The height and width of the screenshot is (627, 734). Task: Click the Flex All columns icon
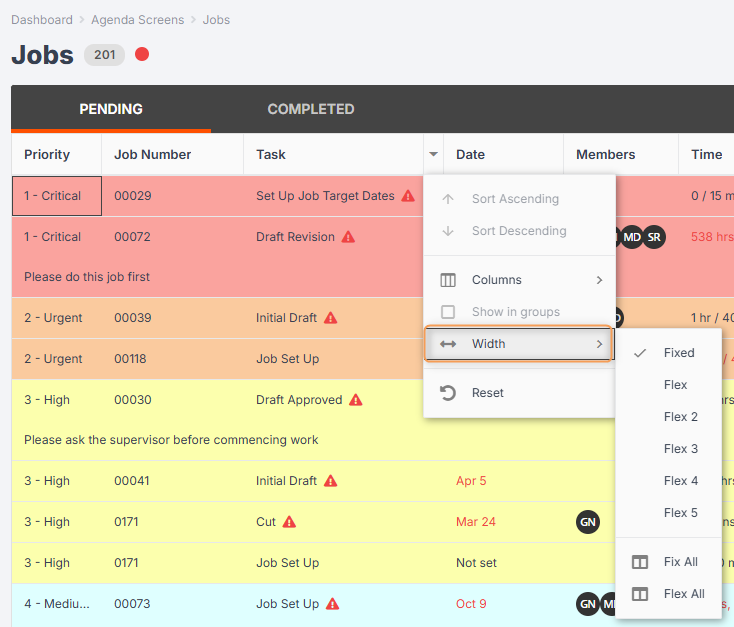click(640, 594)
